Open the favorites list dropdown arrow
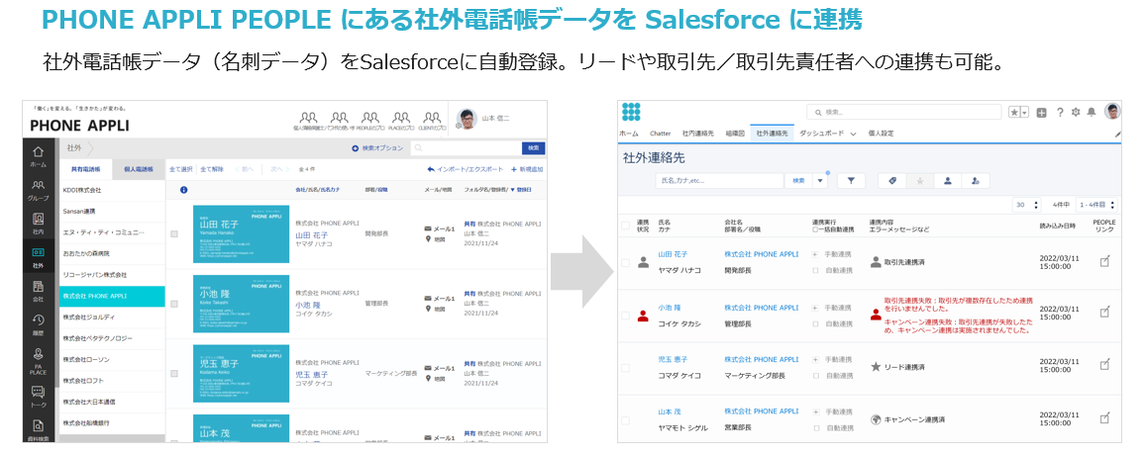 point(1024,112)
